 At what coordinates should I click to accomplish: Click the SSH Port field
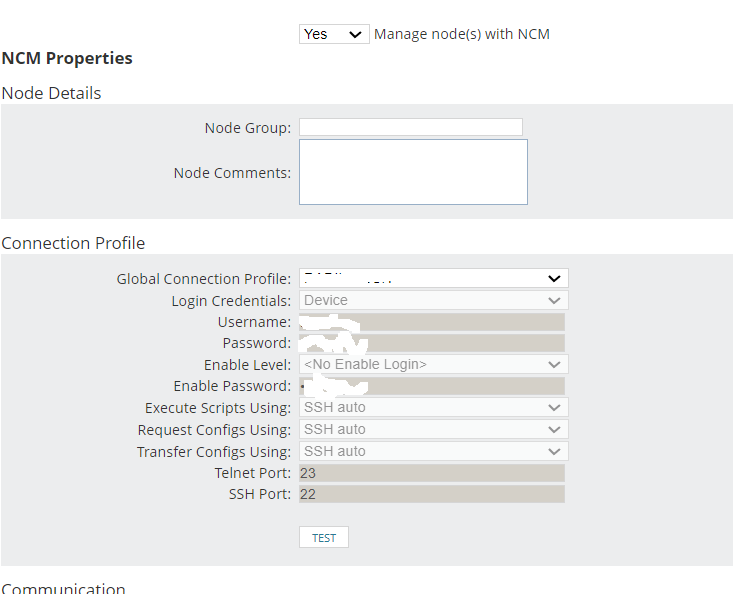coord(432,494)
